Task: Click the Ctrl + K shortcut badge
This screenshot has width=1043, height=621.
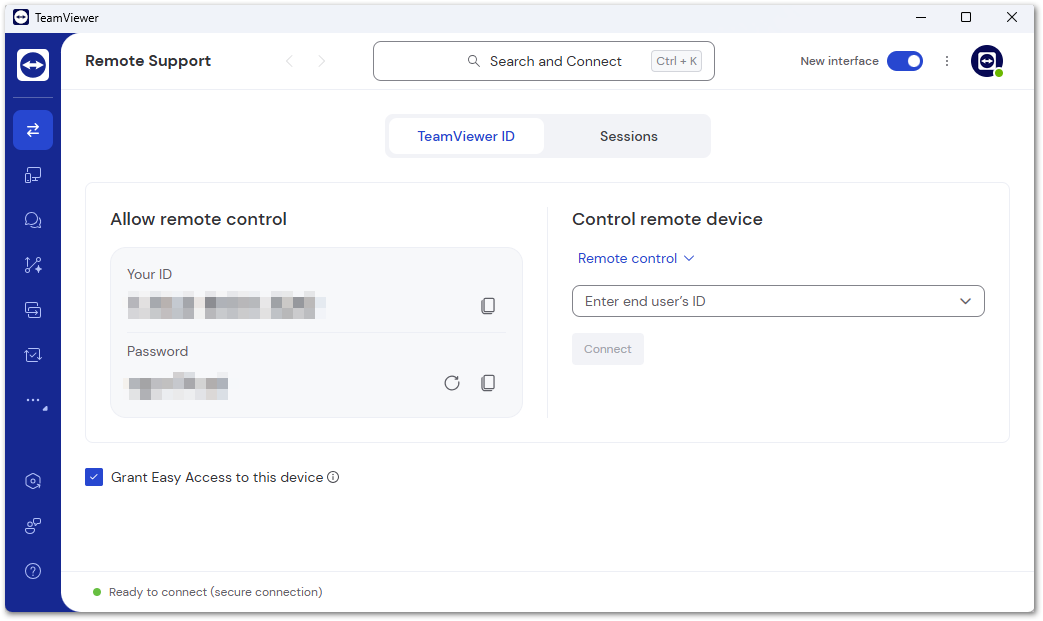Action: click(x=676, y=61)
